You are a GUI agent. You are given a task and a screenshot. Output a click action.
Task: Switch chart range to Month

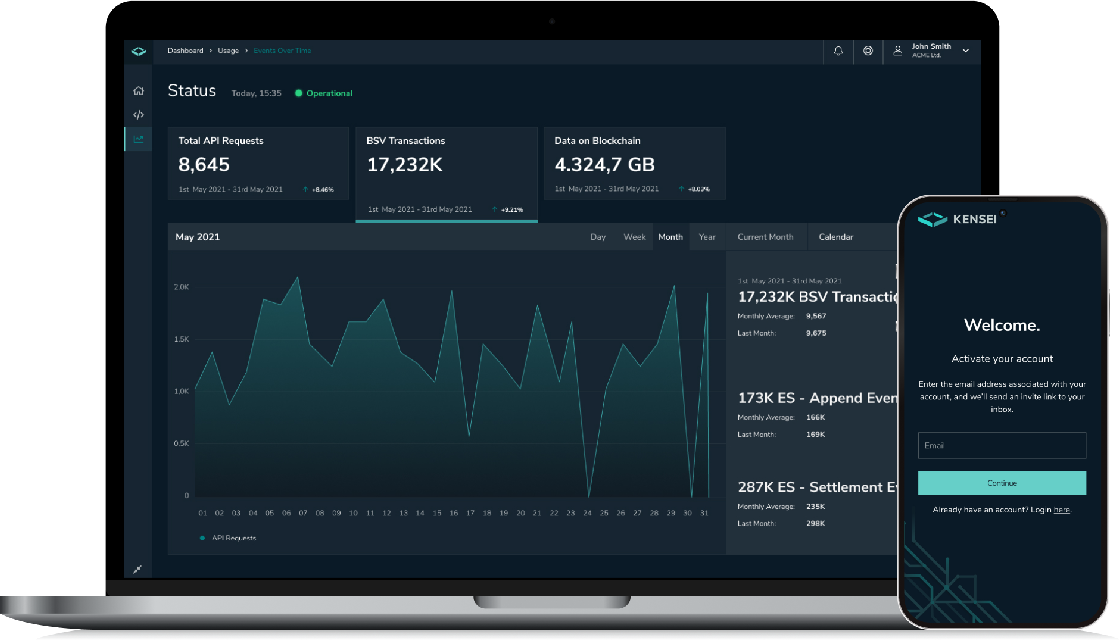(671, 237)
